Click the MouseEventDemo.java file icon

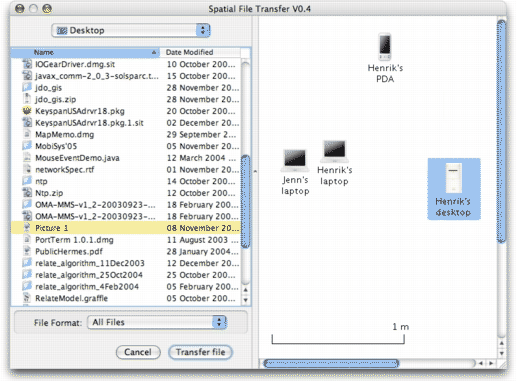[27, 157]
